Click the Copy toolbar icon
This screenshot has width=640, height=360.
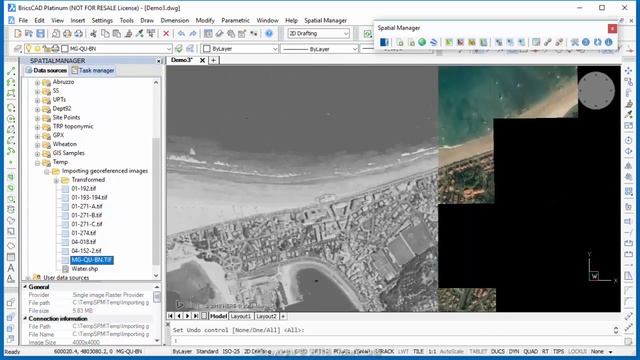click(105, 33)
